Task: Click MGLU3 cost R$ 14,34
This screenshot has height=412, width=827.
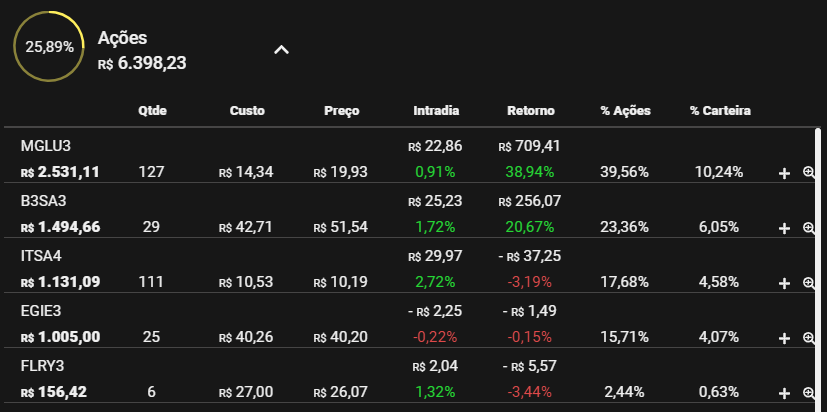Action: click(x=246, y=172)
